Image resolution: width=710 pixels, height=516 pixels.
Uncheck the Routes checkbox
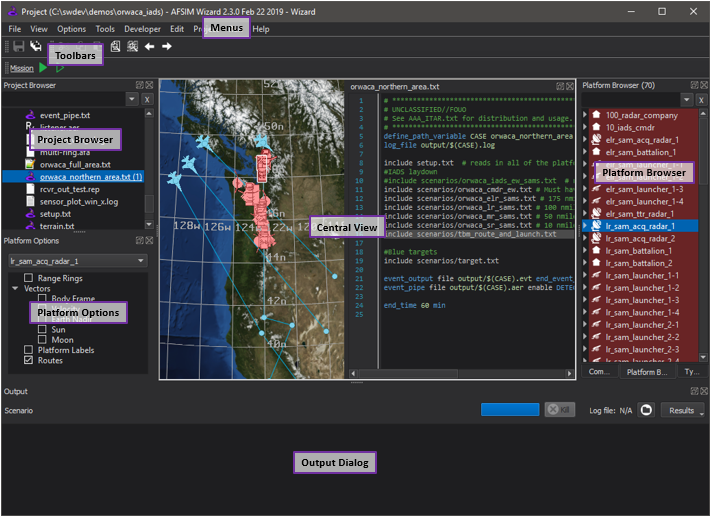pyautogui.click(x=29, y=360)
